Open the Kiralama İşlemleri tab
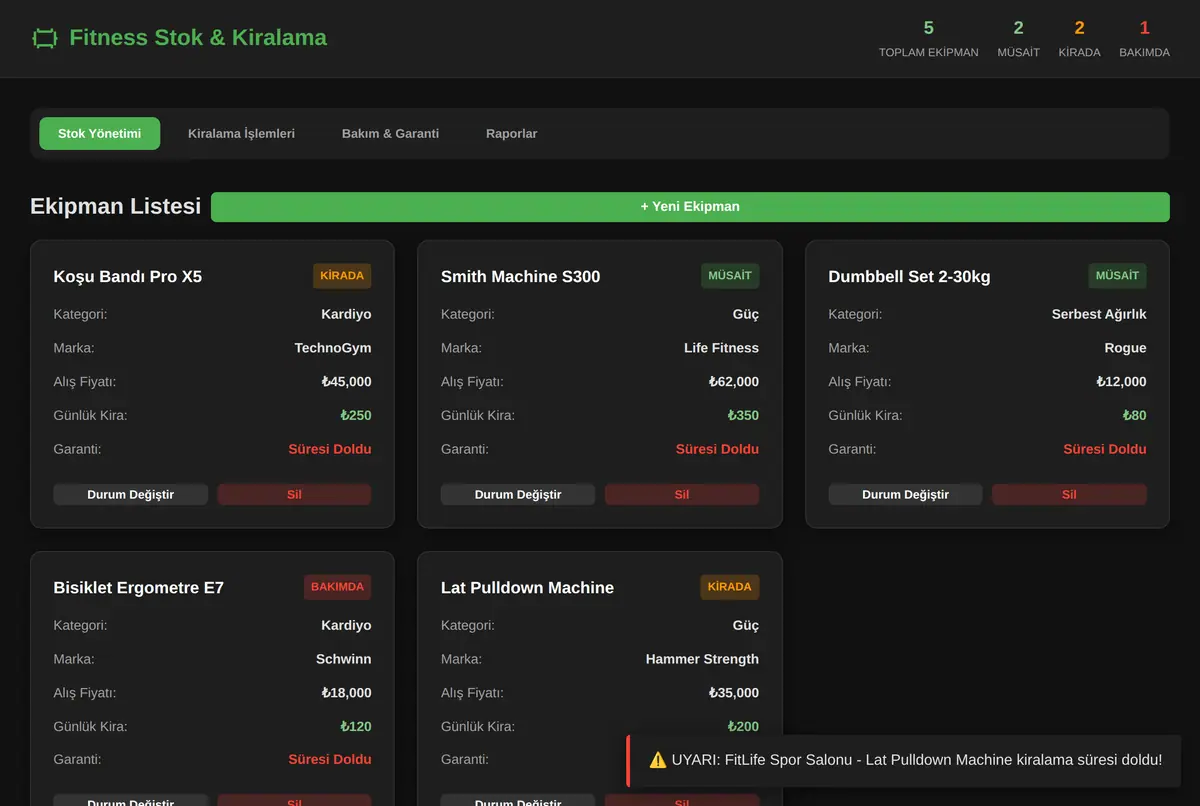Screen dimensions: 1200x806 click(x=241, y=133)
